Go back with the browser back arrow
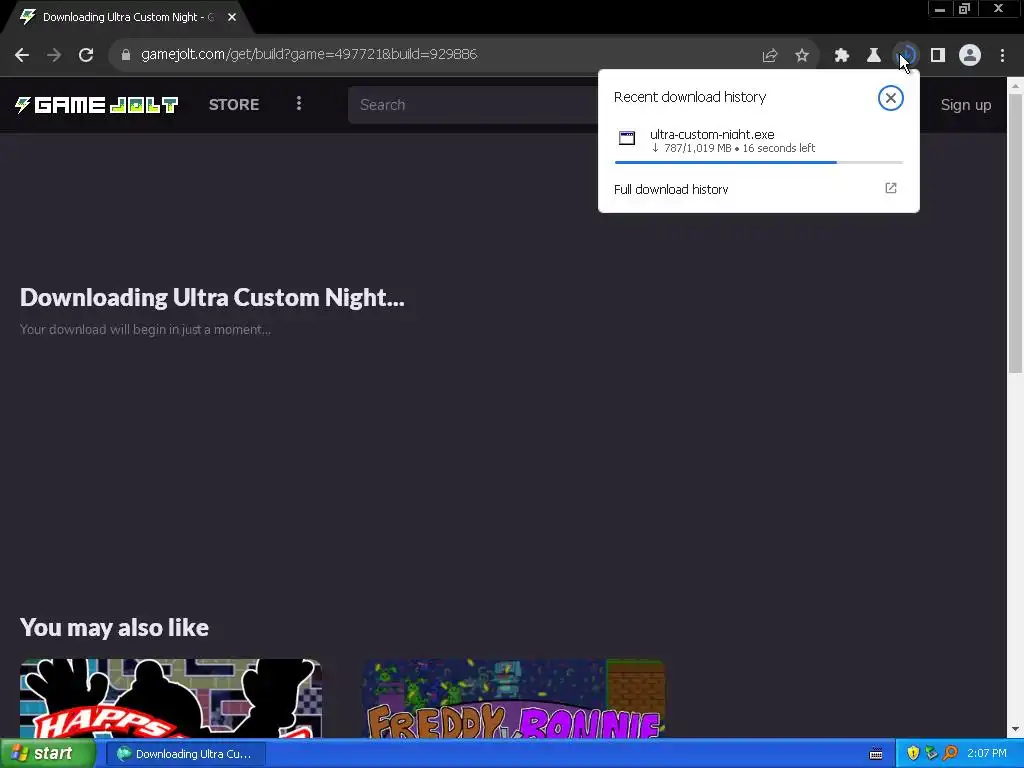The height and width of the screenshot is (768, 1024). point(22,55)
